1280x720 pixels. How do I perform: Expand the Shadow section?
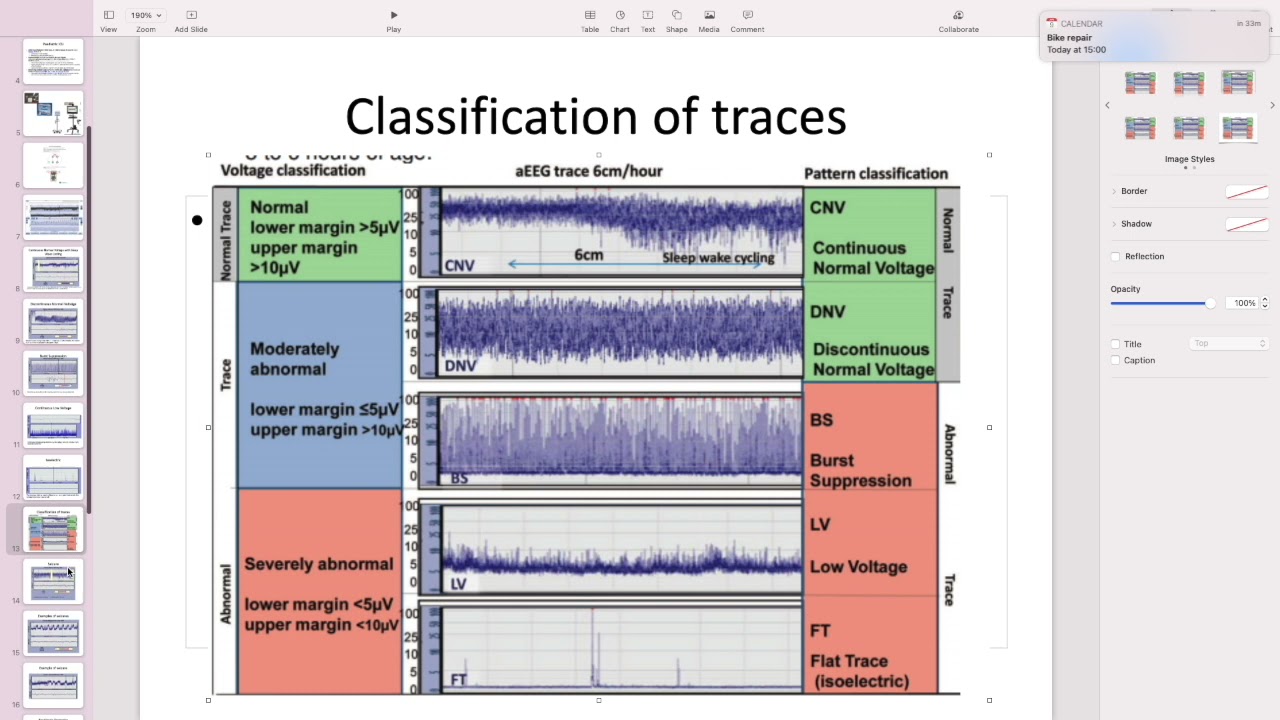1114,224
